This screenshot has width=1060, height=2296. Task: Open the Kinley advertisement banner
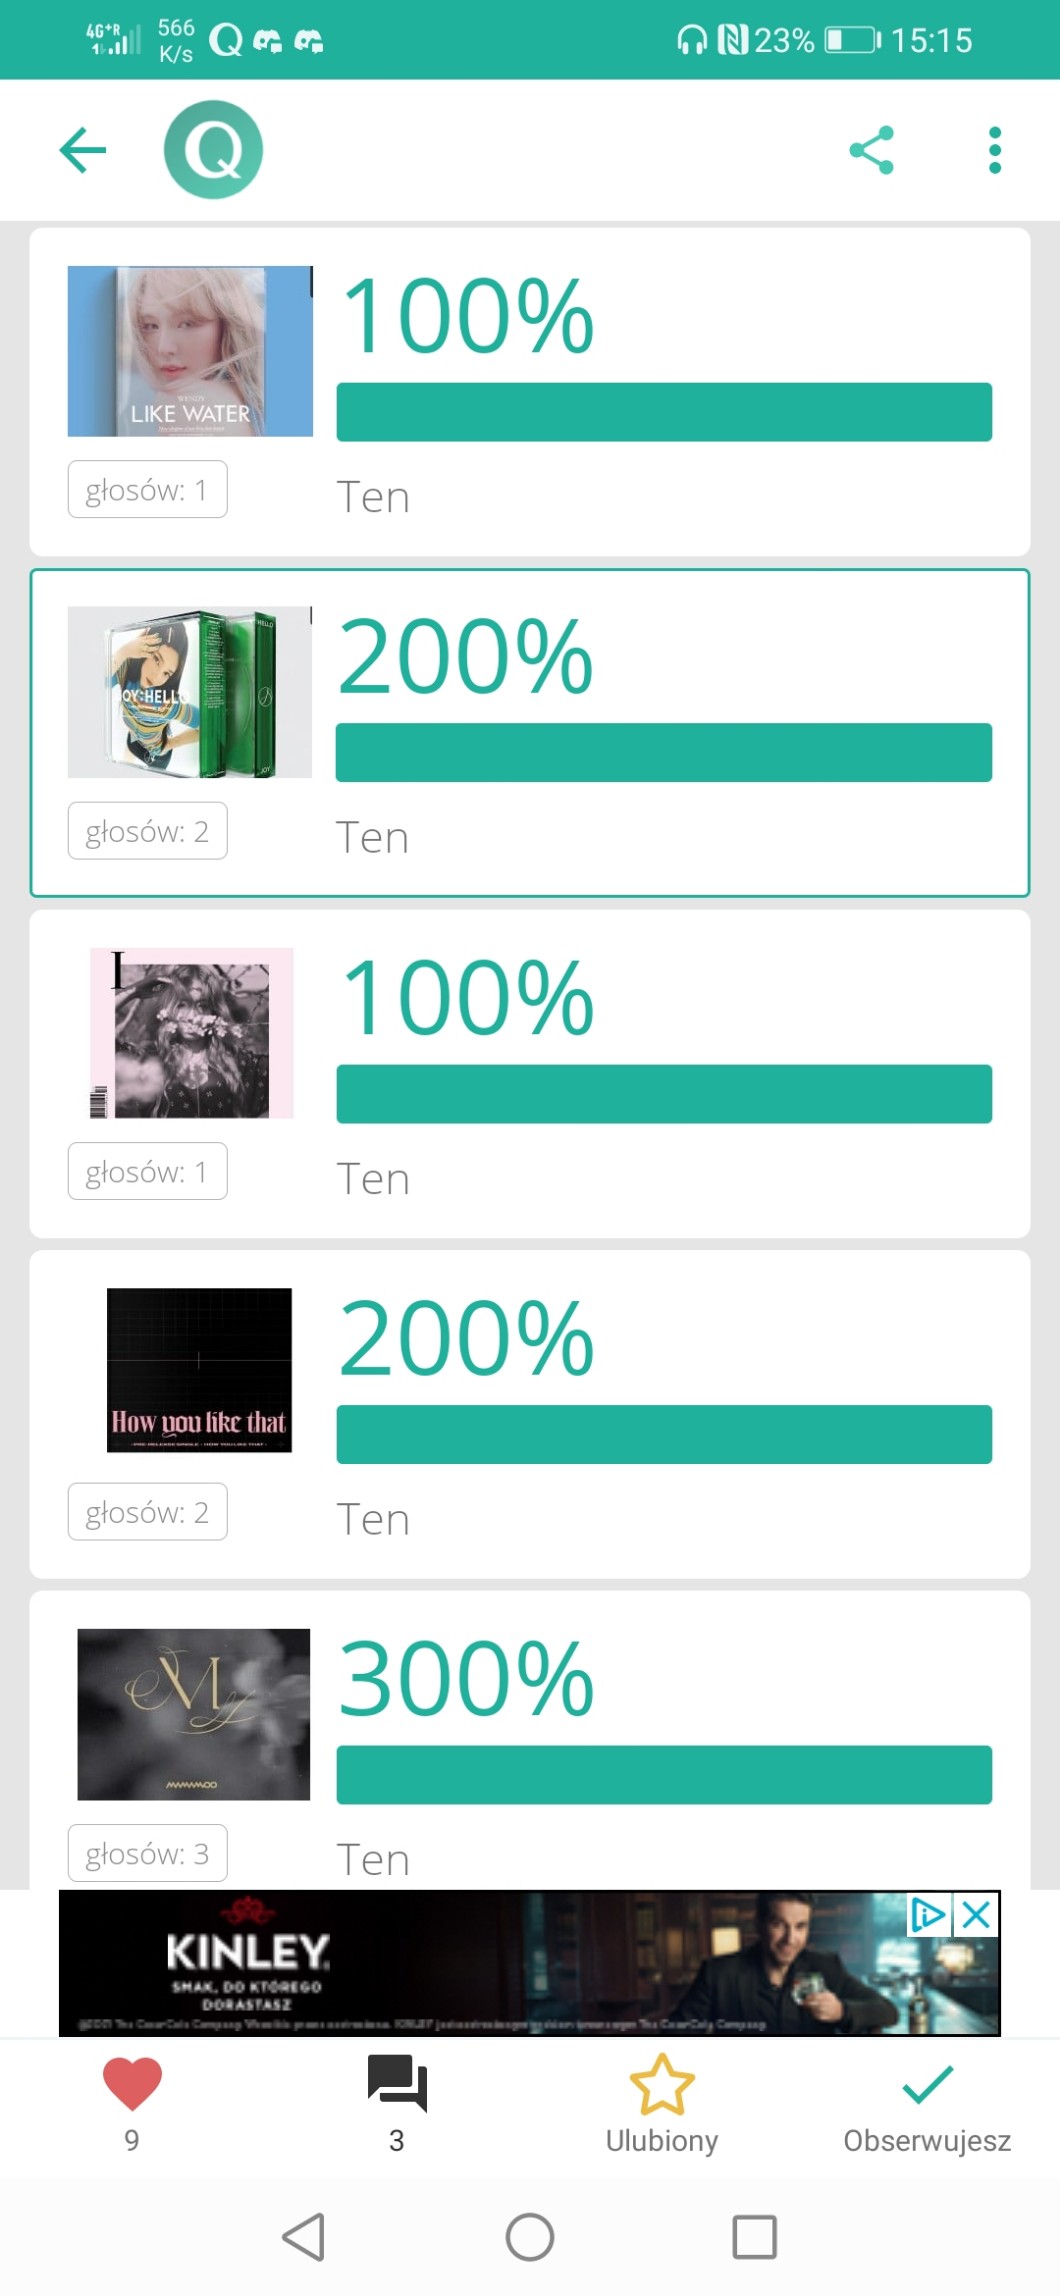(x=480, y=1962)
